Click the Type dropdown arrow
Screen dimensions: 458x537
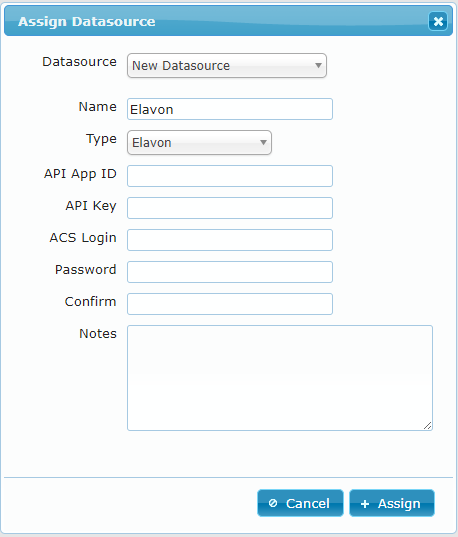coord(263,142)
